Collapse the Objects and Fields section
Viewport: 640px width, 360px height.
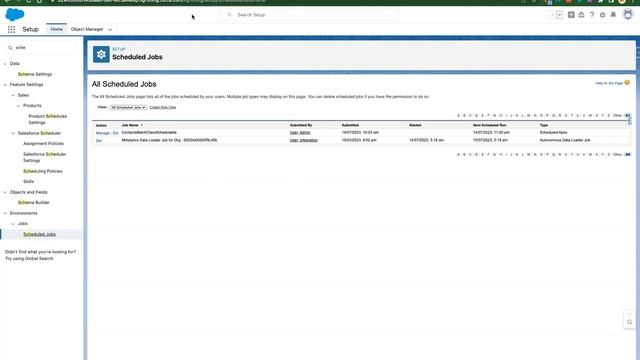tap(5, 192)
